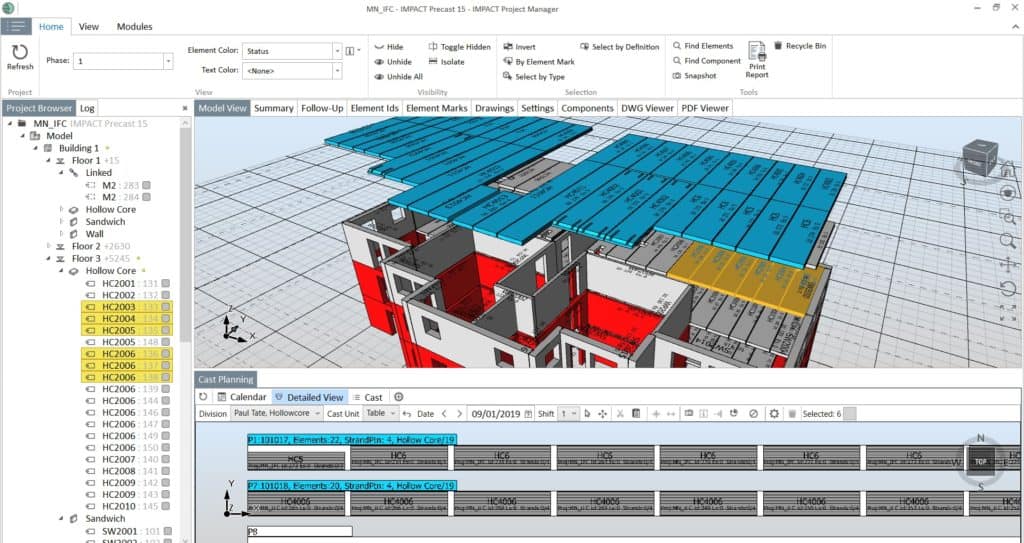1024x543 pixels.
Task: Open the DWG Viewer tab
Action: (647, 108)
